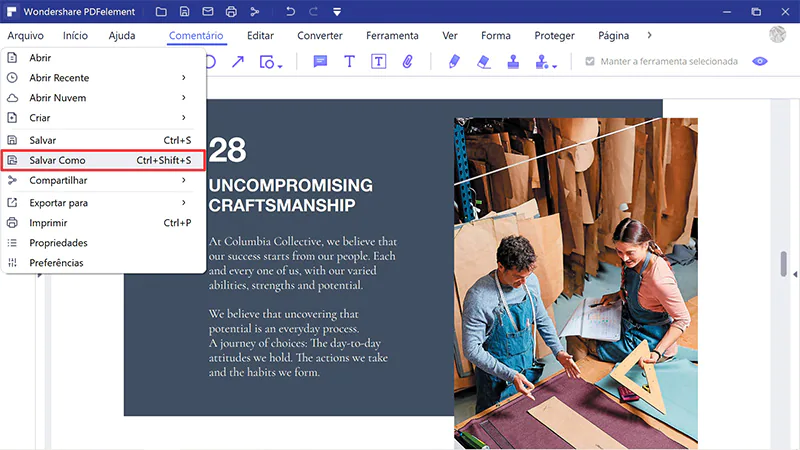Select the typewriter text tool
Image resolution: width=800 pixels, height=450 pixels.
[x=349, y=62]
